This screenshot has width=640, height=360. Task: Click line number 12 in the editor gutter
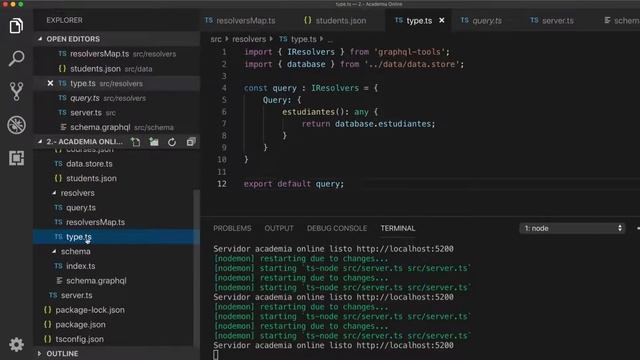[222, 184]
